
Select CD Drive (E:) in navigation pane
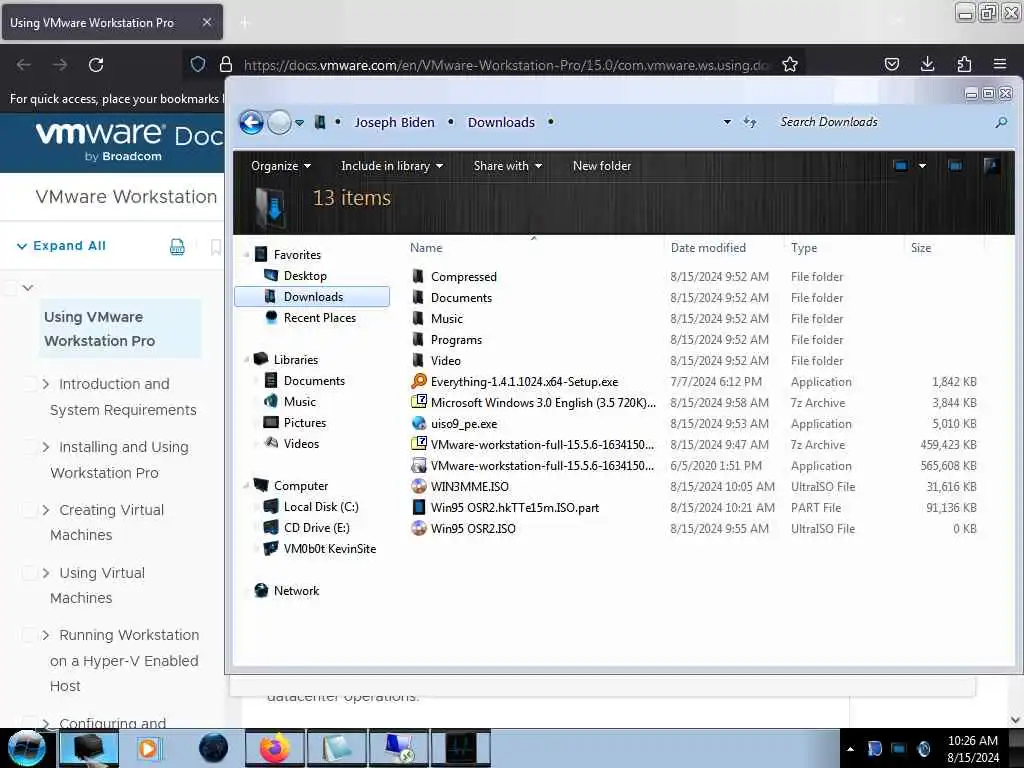[316, 528]
